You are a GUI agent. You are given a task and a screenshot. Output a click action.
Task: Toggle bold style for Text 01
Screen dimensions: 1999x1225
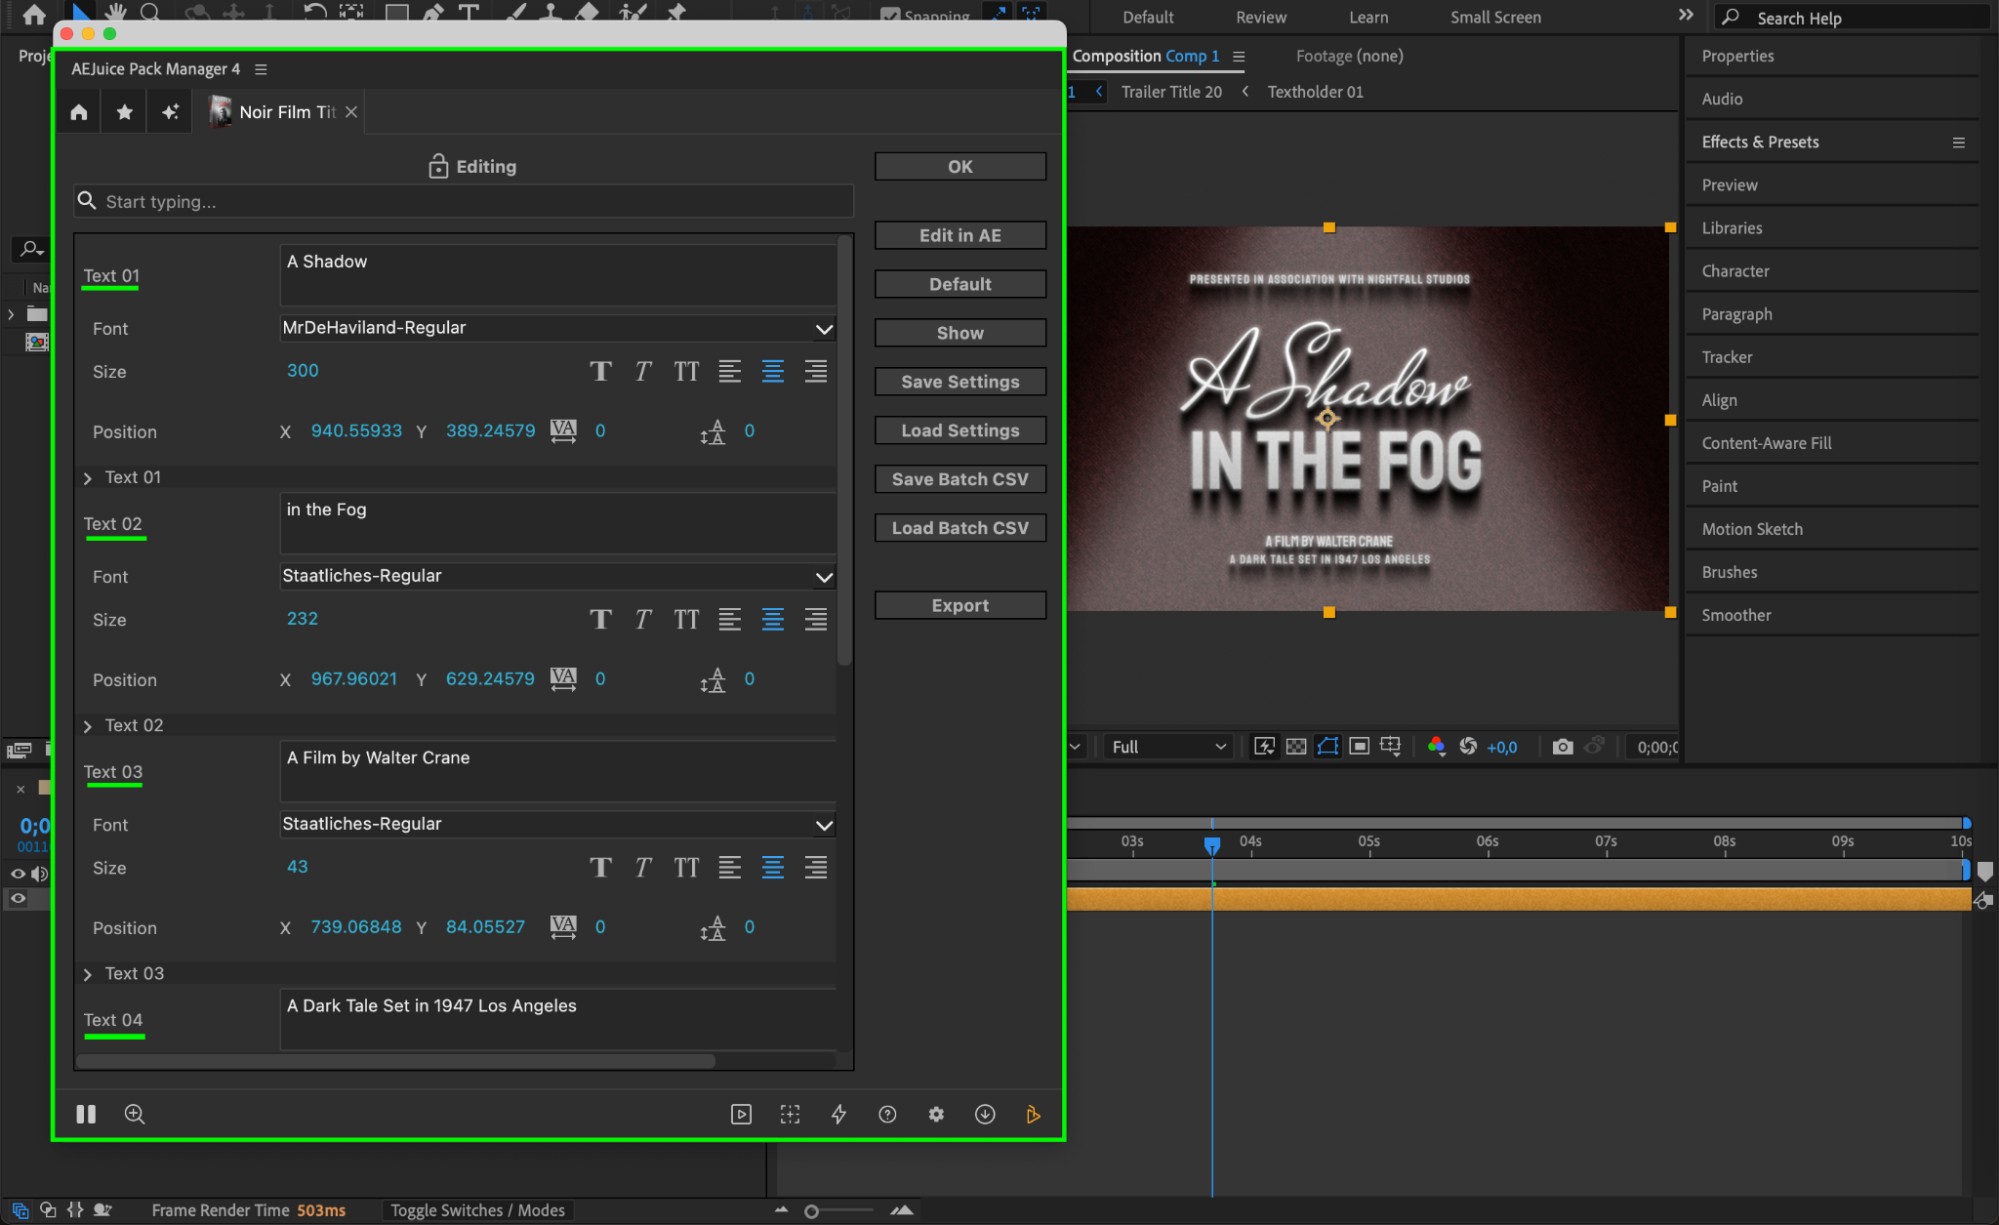600,372
